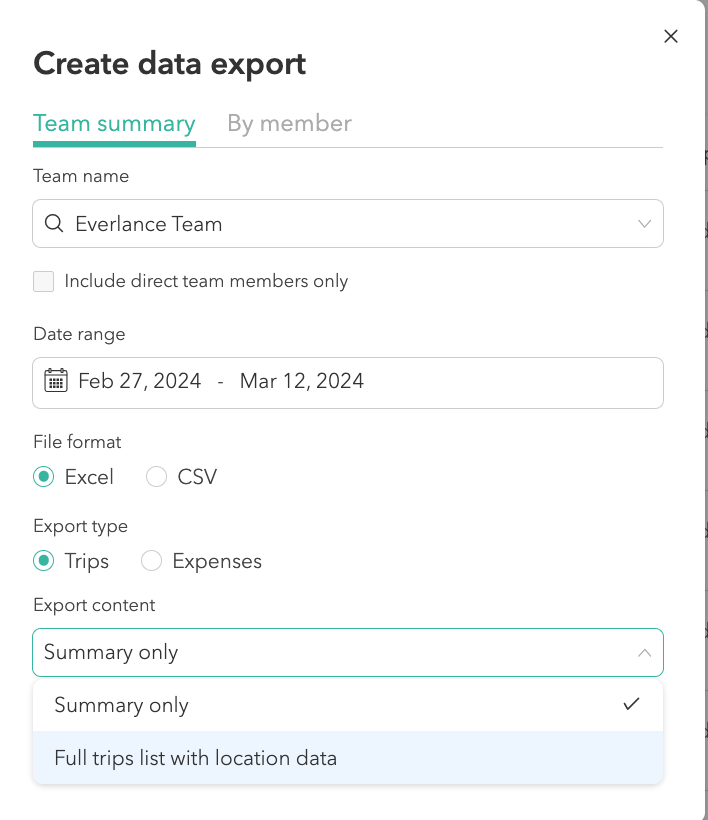Select the Trips export type radio button
This screenshot has height=820, width=708.
pos(44,561)
